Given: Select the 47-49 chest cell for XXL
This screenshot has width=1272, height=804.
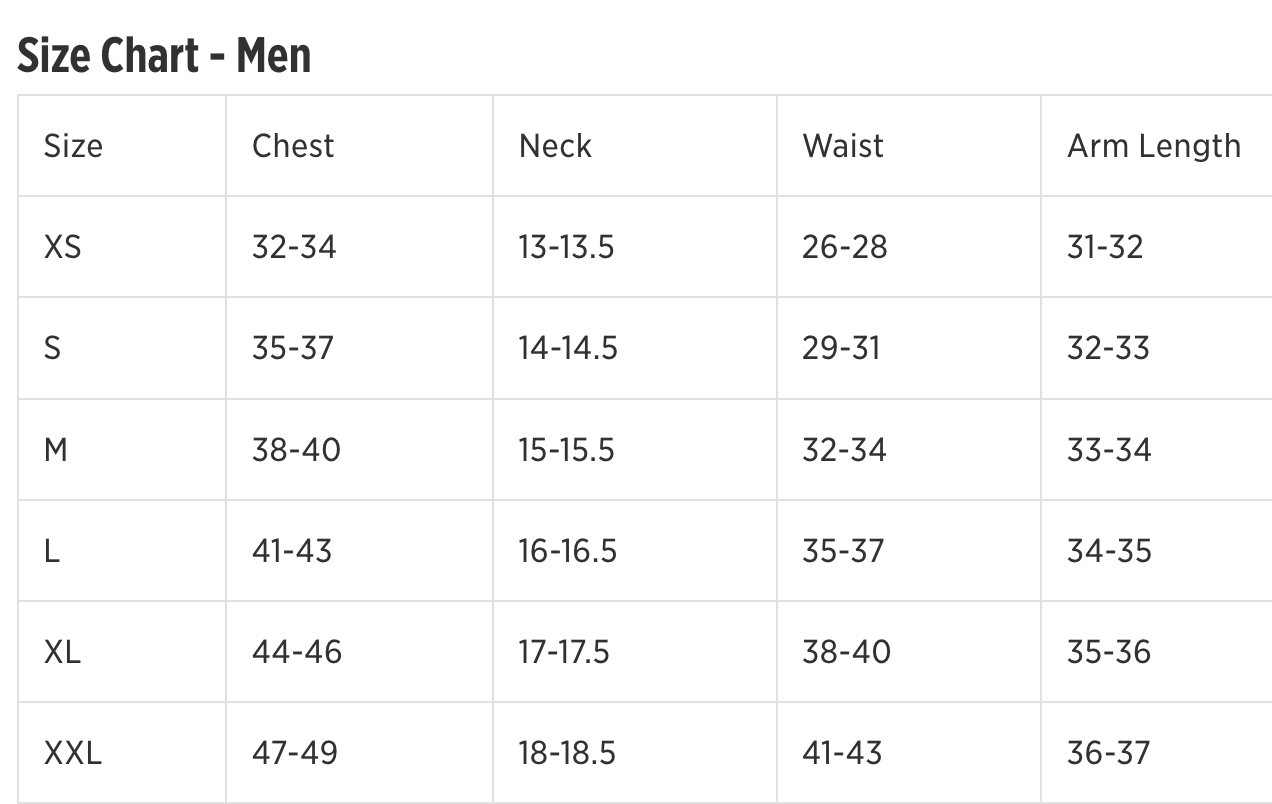Looking at the screenshot, I should [x=295, y=753].
